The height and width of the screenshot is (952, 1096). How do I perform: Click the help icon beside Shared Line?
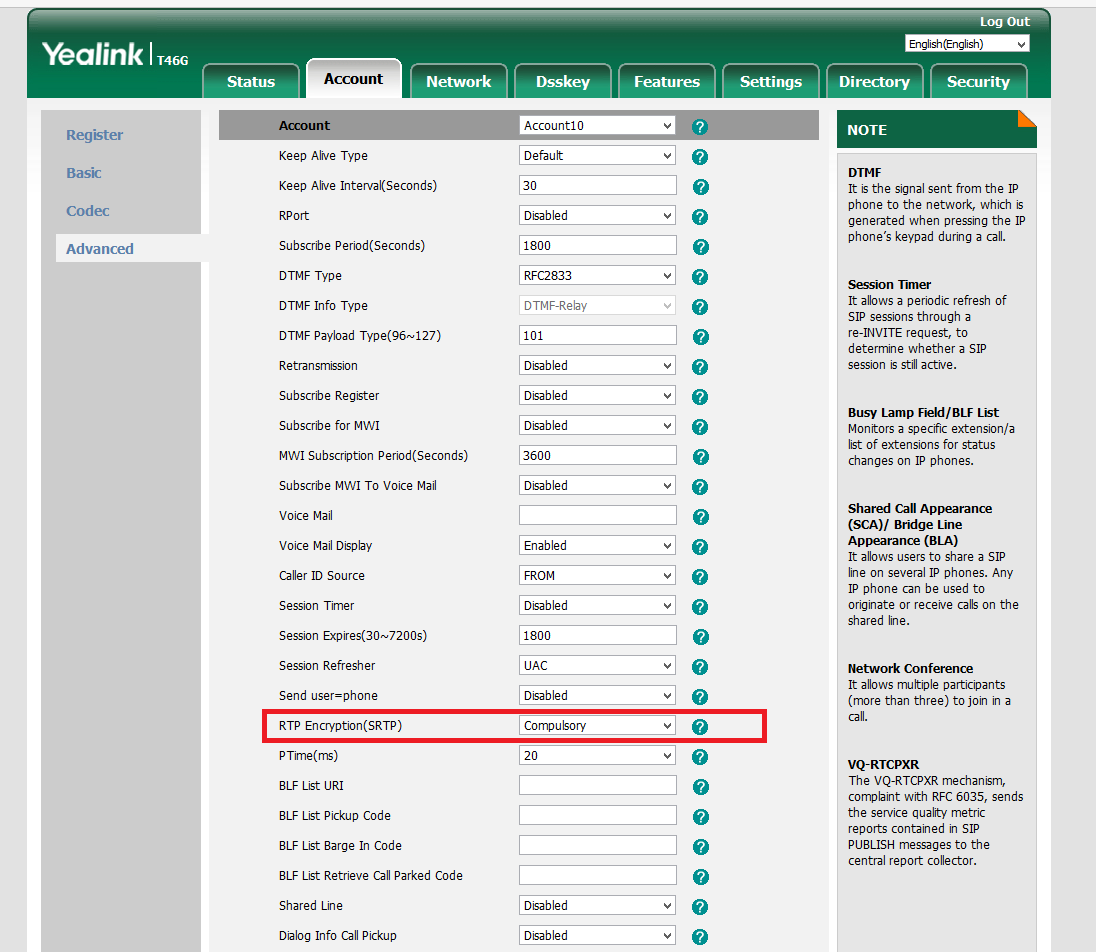700,907
